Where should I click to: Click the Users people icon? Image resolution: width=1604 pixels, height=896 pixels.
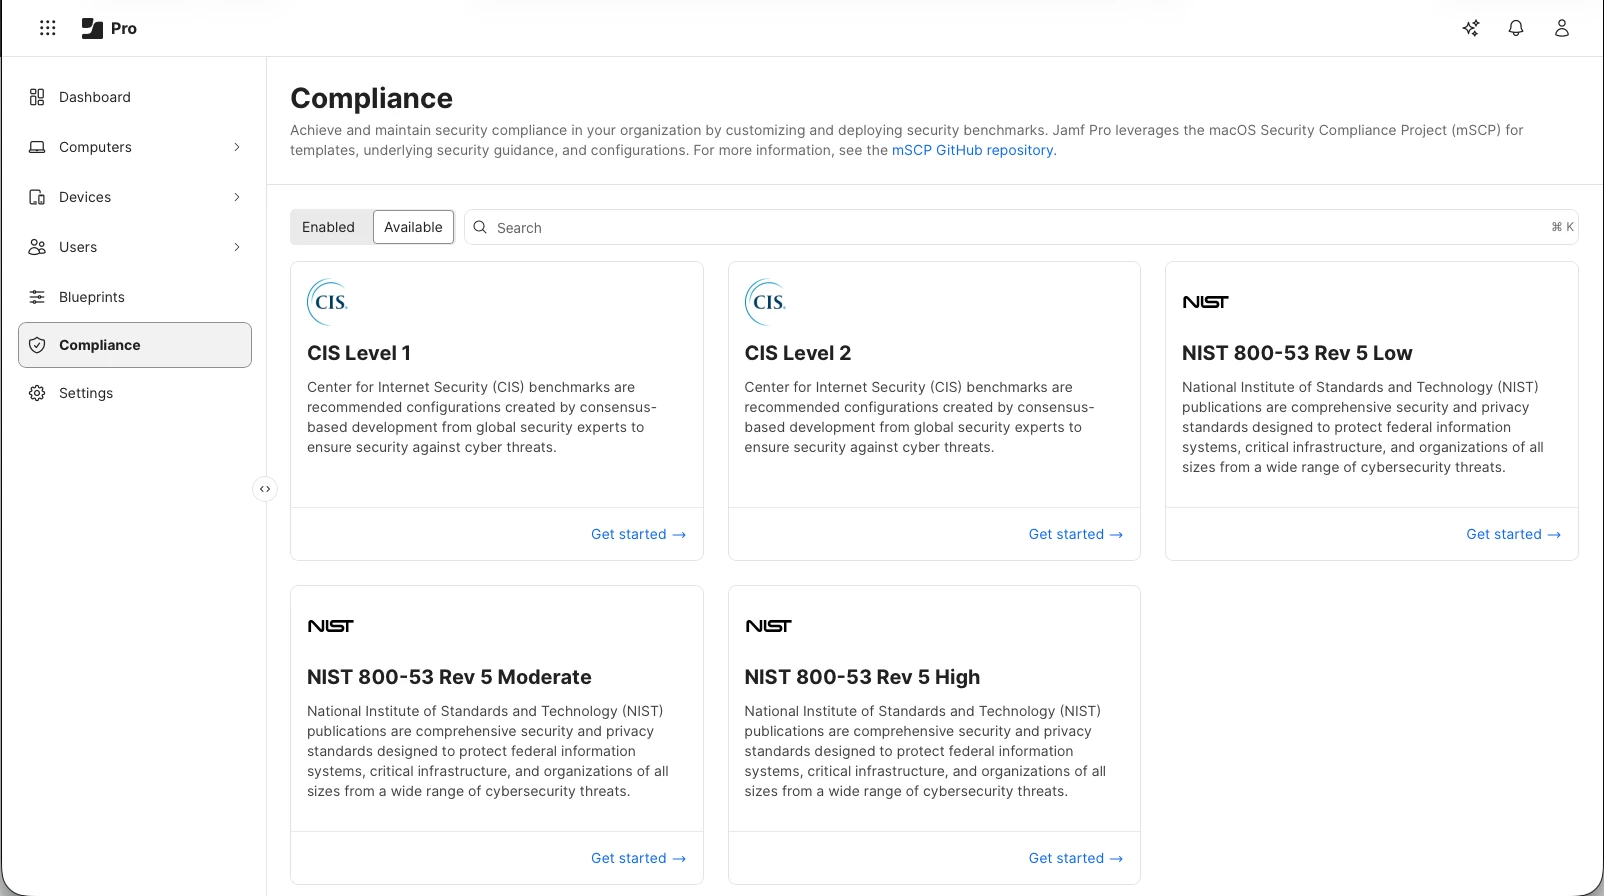coord(37,247)
